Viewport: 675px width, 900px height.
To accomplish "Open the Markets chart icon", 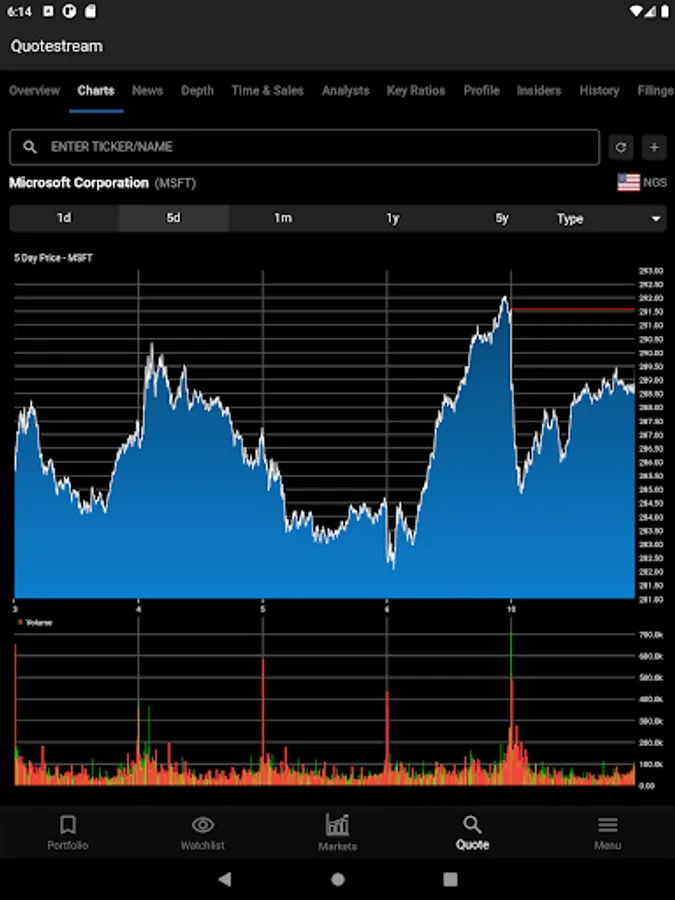I will point(338,825).
